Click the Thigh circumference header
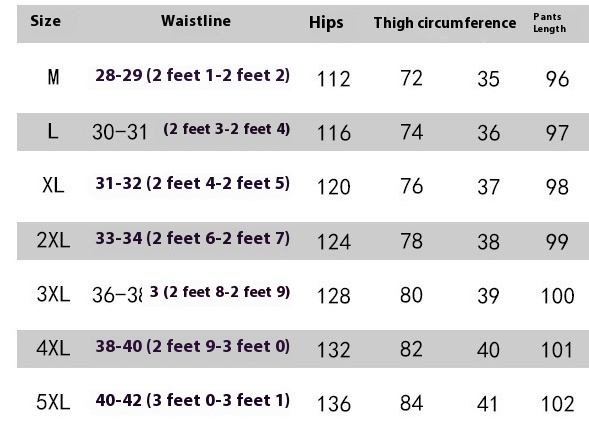This screenshot has width=589, height=432. coord(445,23)
